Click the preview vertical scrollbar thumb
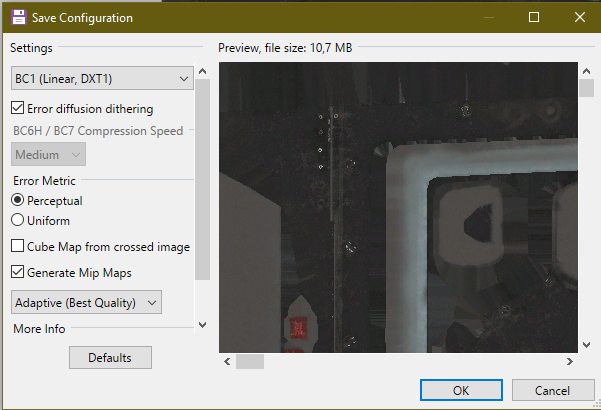The image size is (601, 410). (586, 88)
